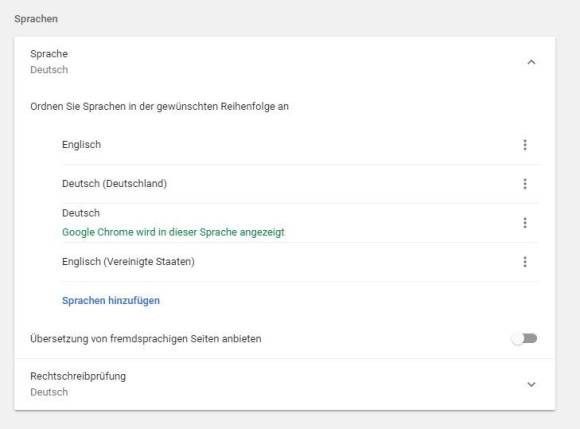Click the Sprachen section heading
580x429 pixels.
point(36,19)
